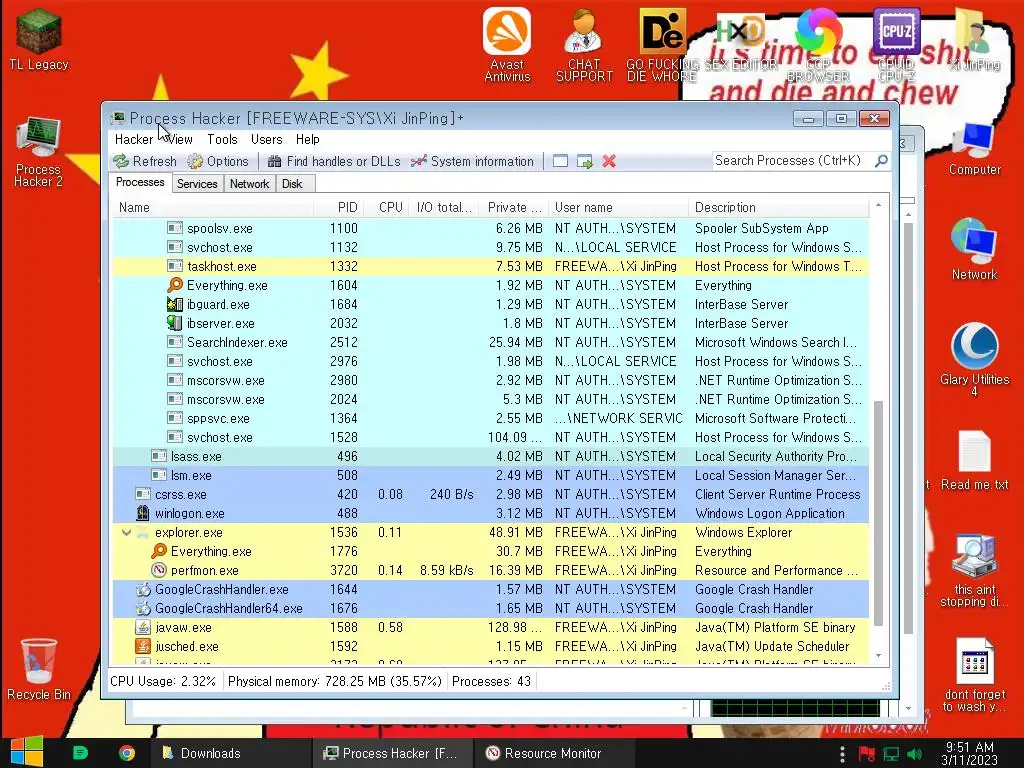1024x768 pixels.
Task: Open the CHAT SUPPORT desktop icon
Action: click(x=584, y=44)
